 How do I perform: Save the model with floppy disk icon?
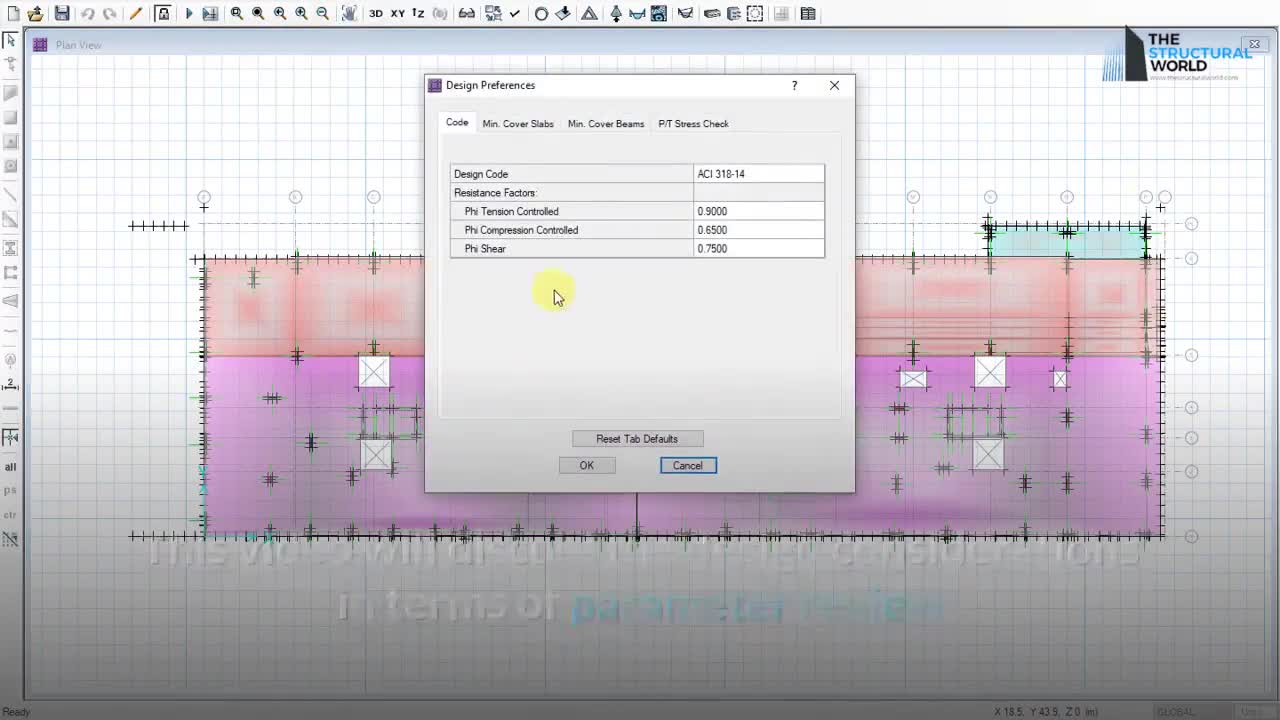coord(62,14)
